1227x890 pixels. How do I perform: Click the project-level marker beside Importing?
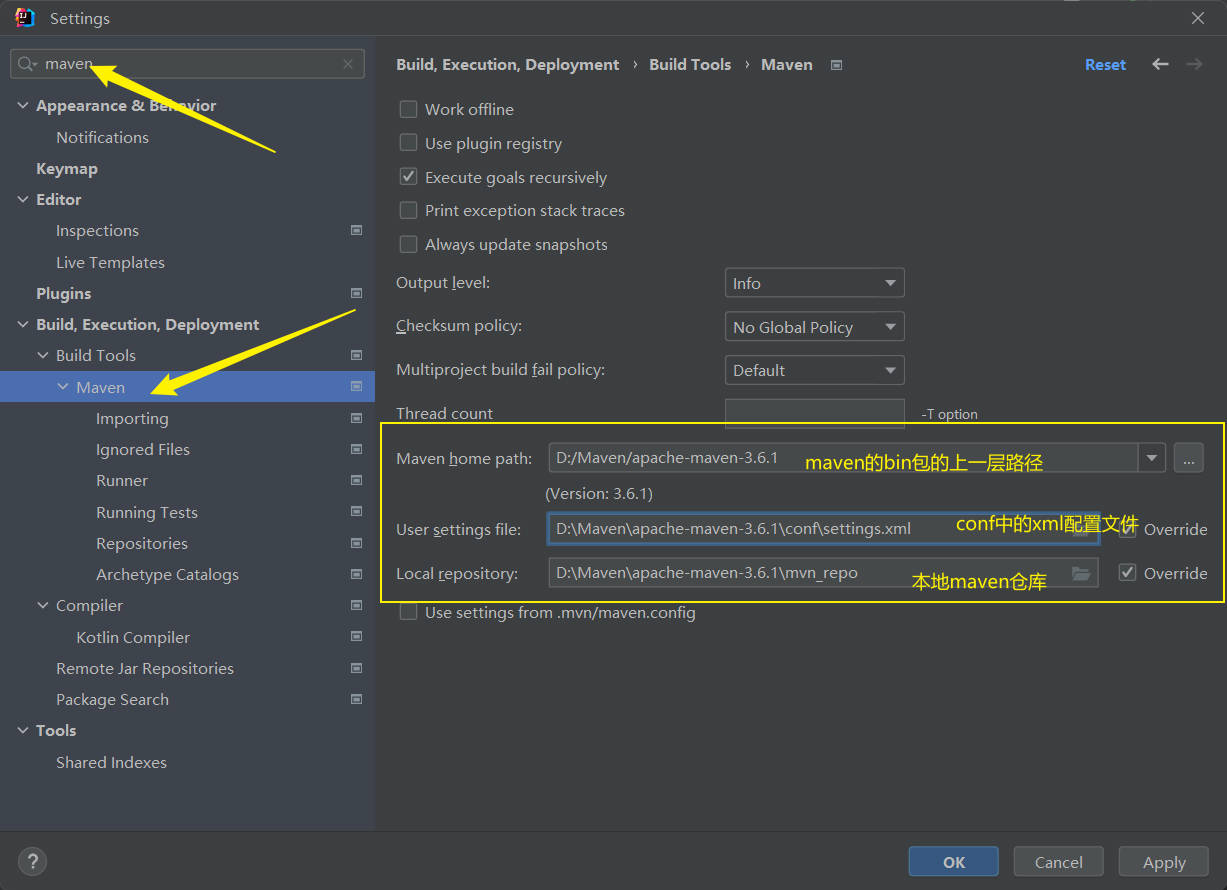pyautogui.click(x=356, y=418)
